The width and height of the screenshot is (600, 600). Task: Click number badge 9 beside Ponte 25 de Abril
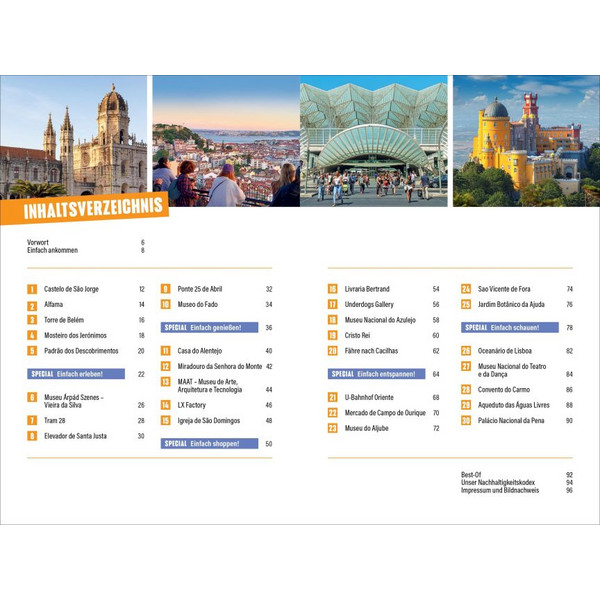[x=166, y=289]
